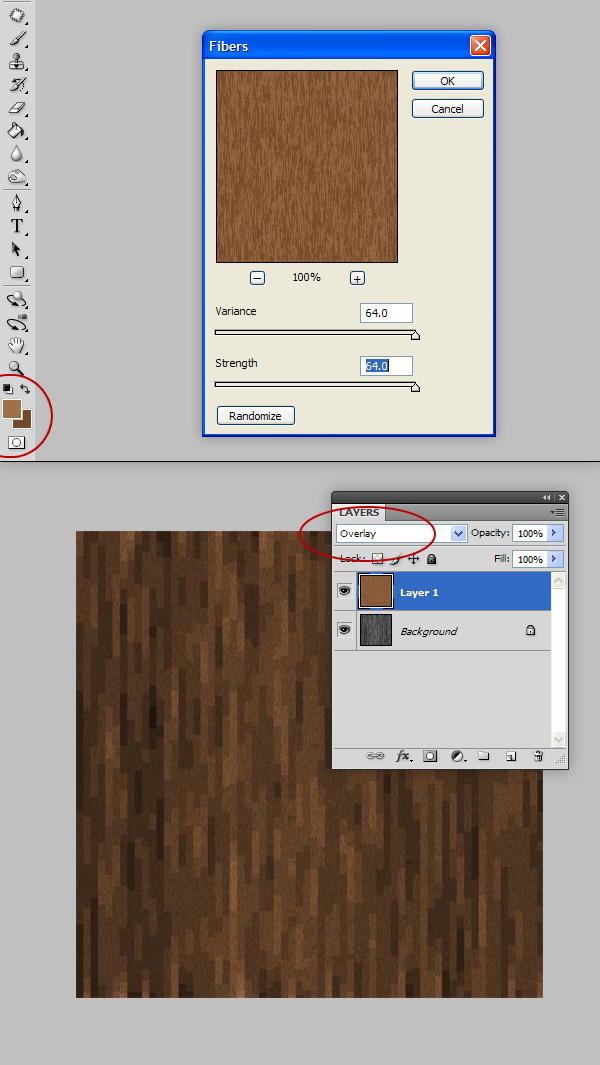Create a new layer

click(511, 755)
